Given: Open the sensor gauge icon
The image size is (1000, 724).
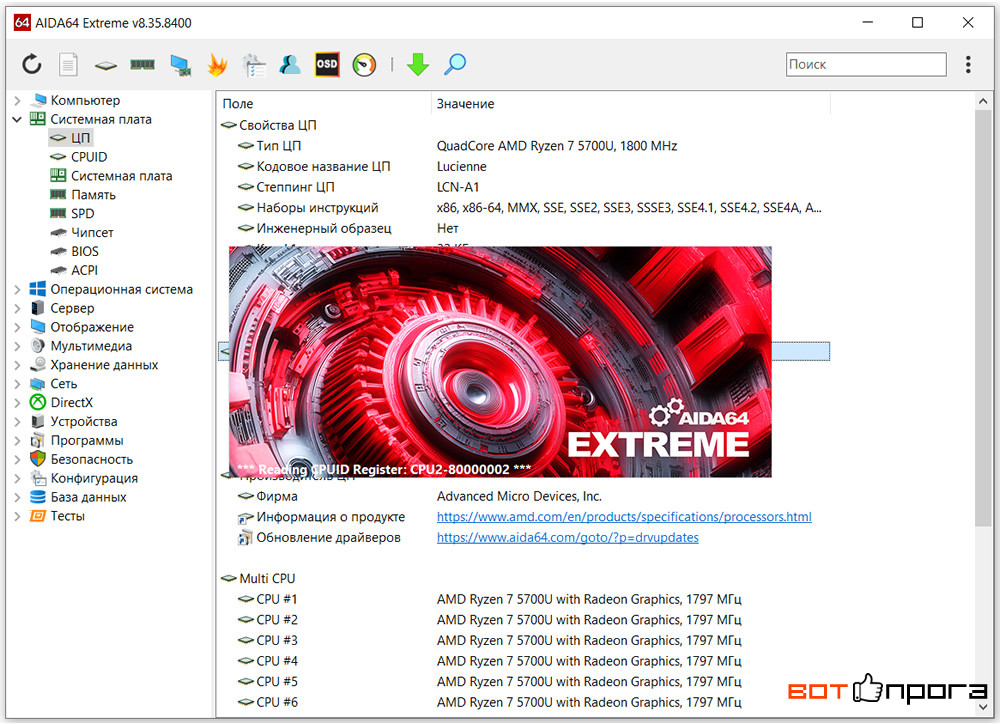Looking at the screenshot, I should tap(364, 64).
